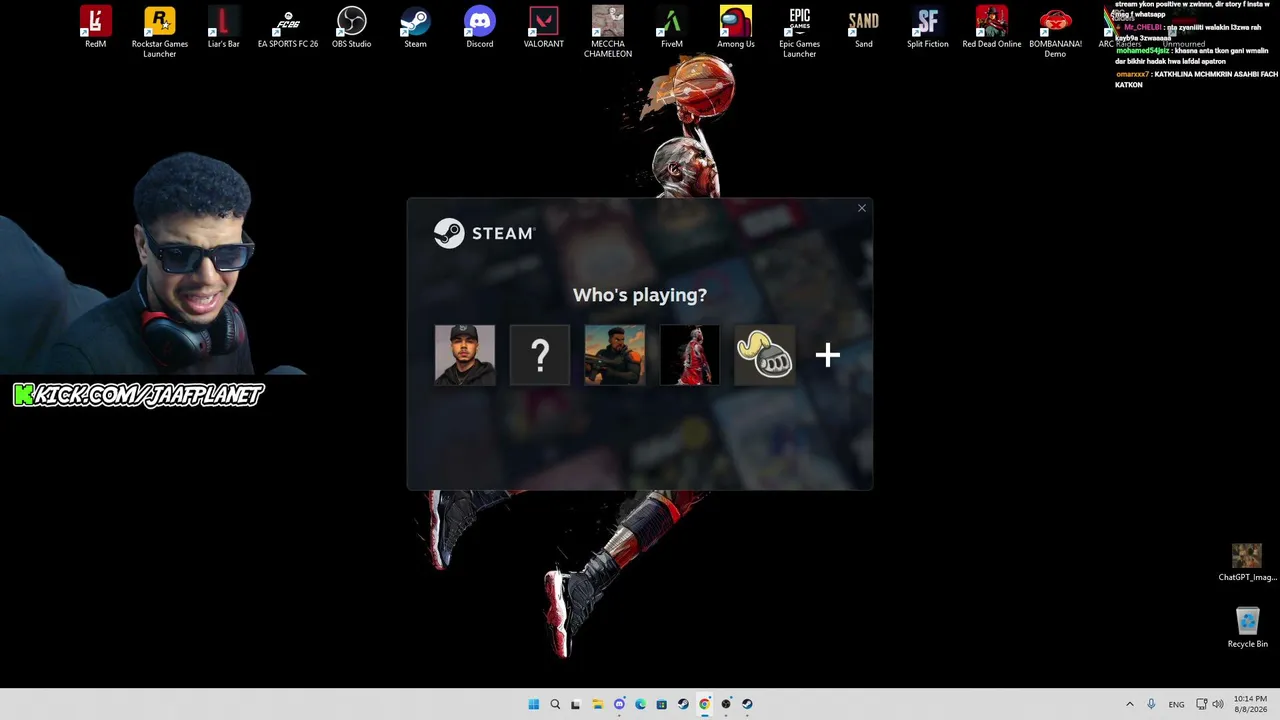The width and height of the screenshot is (1280, 720).
Task: Select the VALORANT desktop icon
Action: pyautogui.click(x=544, y=28)
